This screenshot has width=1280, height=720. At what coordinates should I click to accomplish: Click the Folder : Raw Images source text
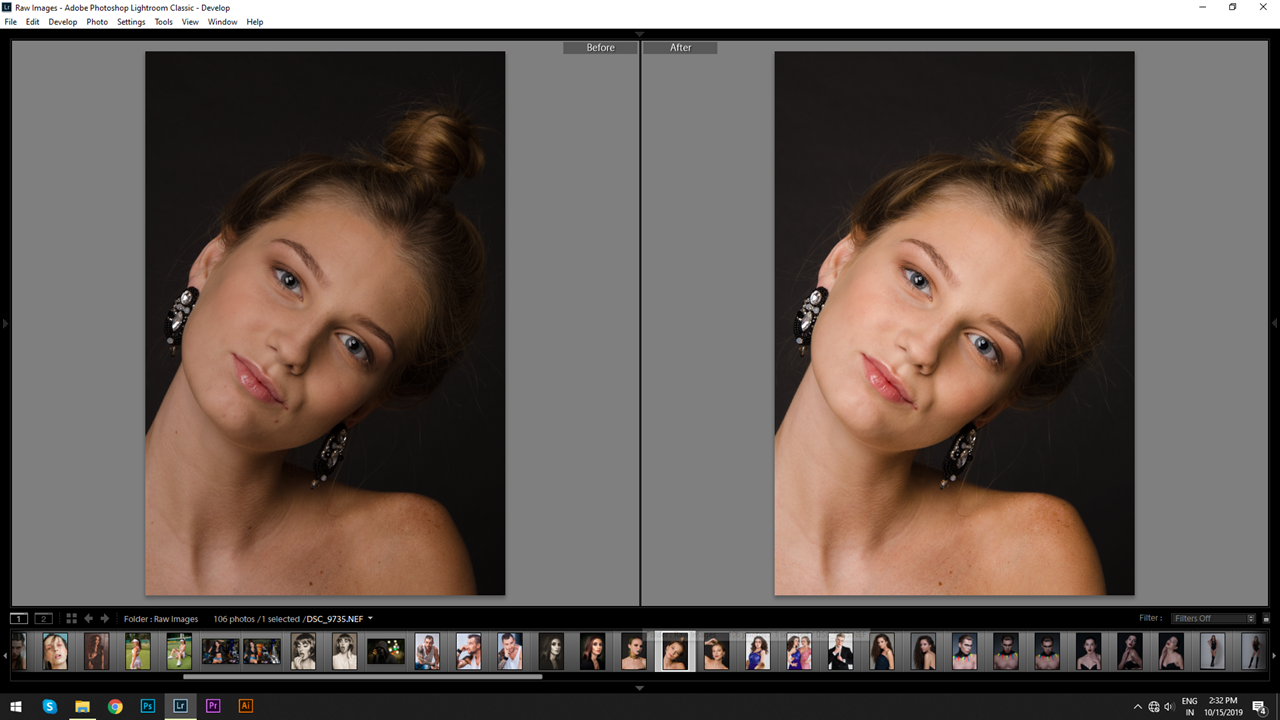point(161,619)
